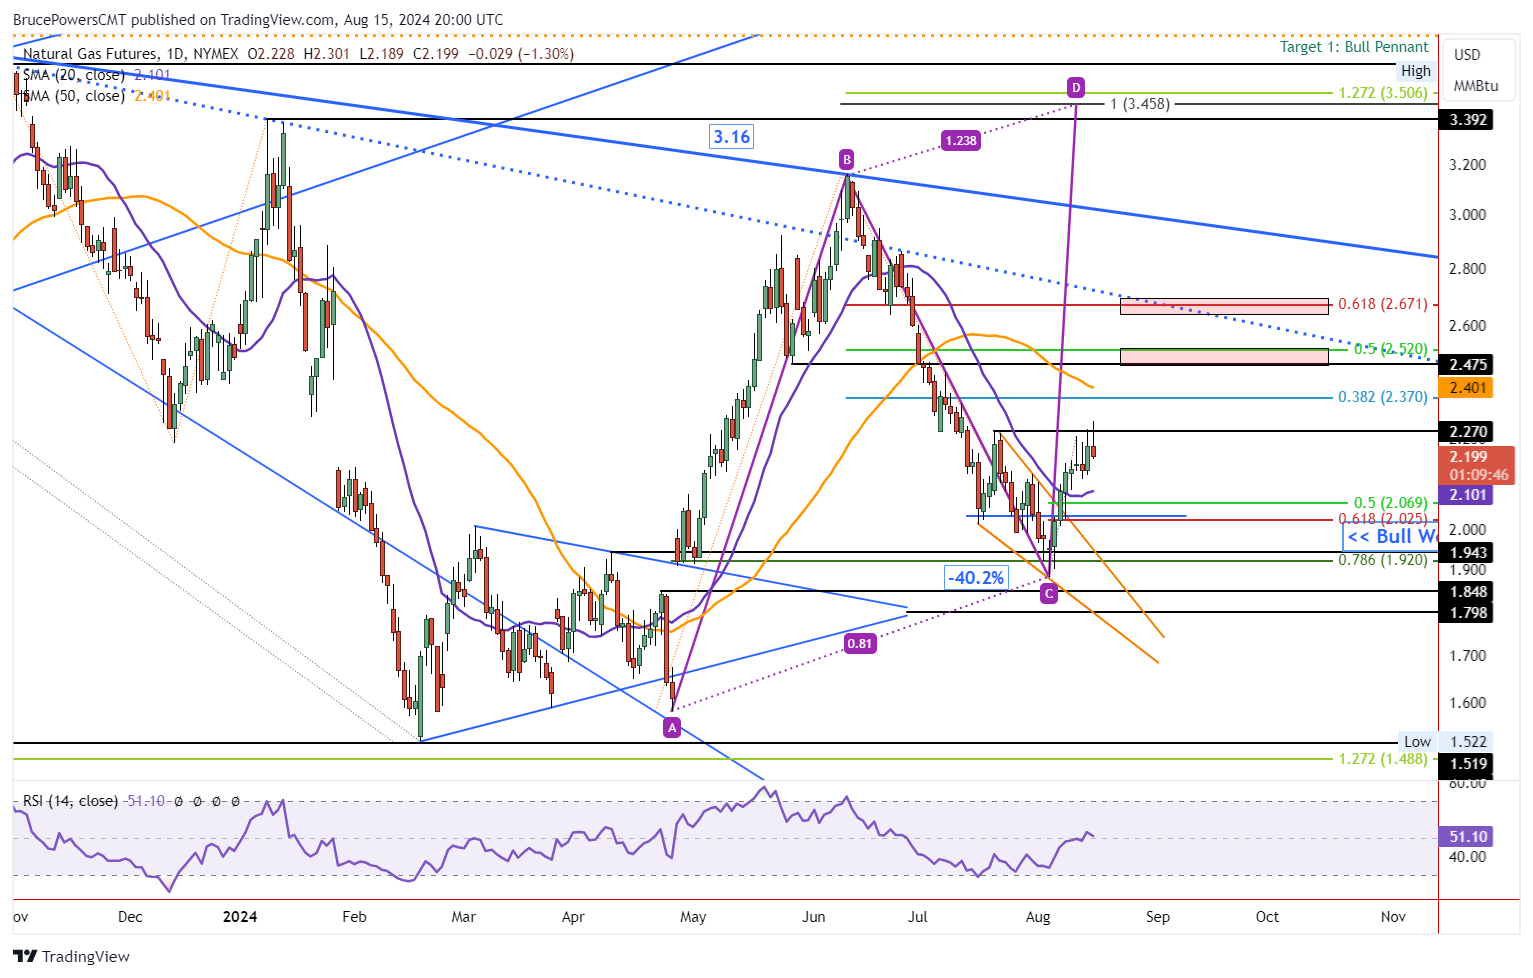Click the '0.5 (2.069)' Fibonacci label
This screenshot has height=978, width=1533.
coord(1390,503)
